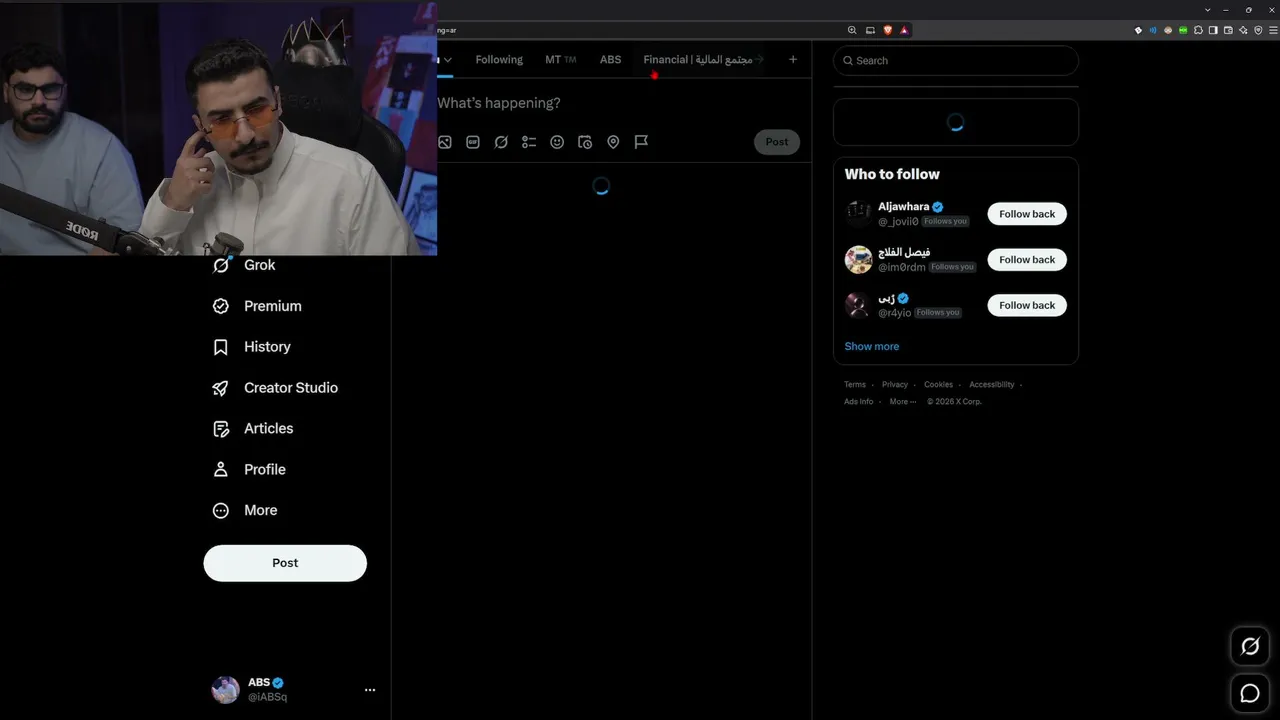Open Brave Leo AI sparkle icon

pos(1243,30)
